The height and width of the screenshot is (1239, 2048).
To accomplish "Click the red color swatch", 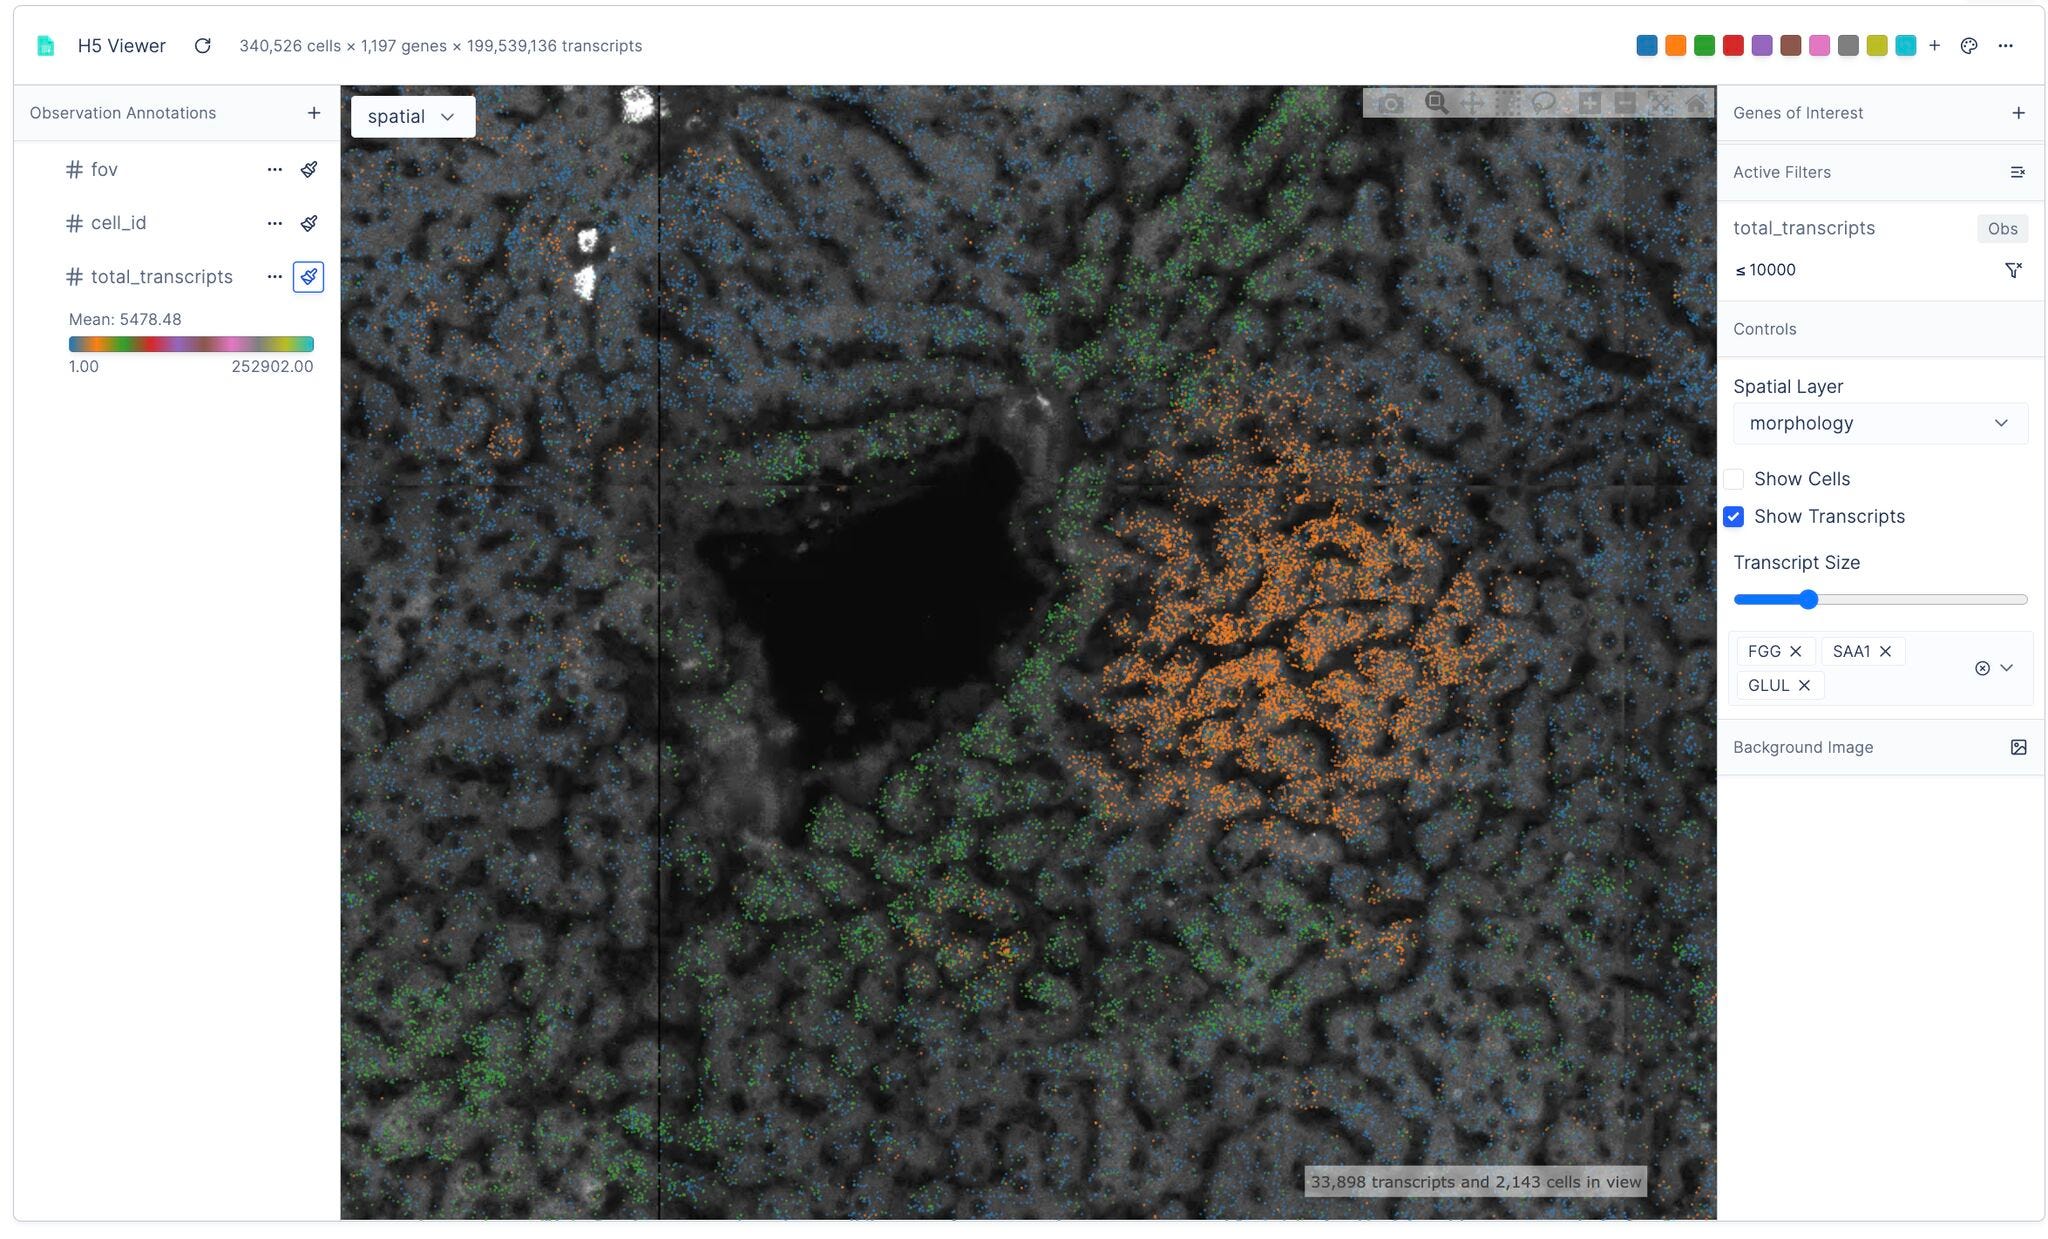I will pyautogui.click(x=1733, y=46).
